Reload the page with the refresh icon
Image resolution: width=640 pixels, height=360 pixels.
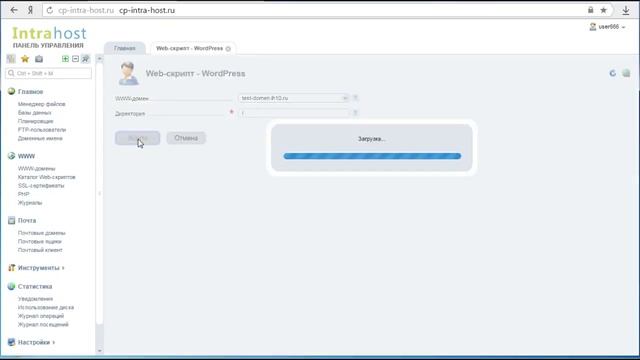[50, 10]
